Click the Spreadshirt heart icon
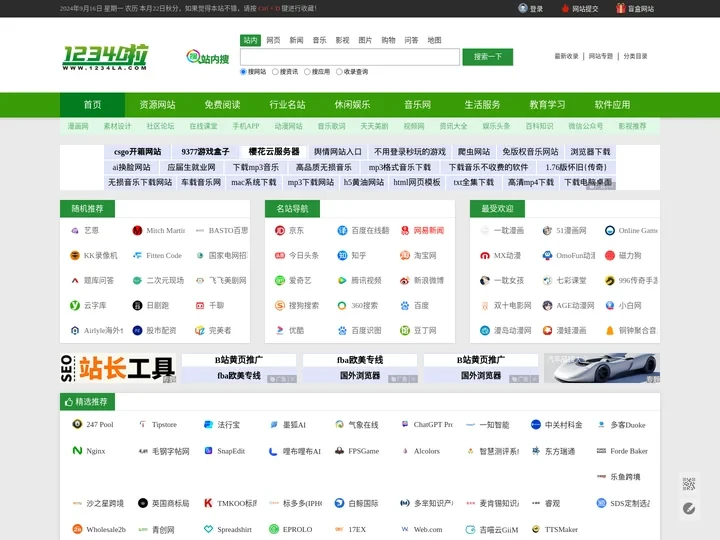 point(208,529)
